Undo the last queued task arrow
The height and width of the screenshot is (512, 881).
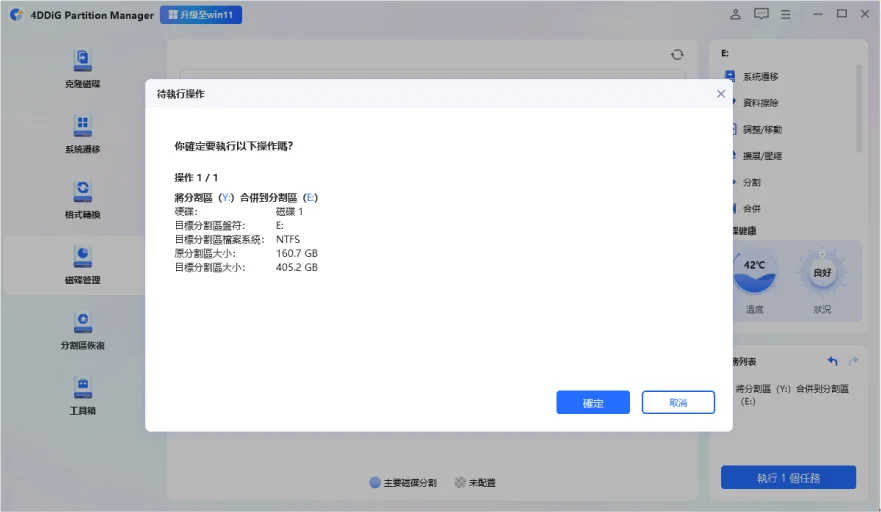point(833,361)
